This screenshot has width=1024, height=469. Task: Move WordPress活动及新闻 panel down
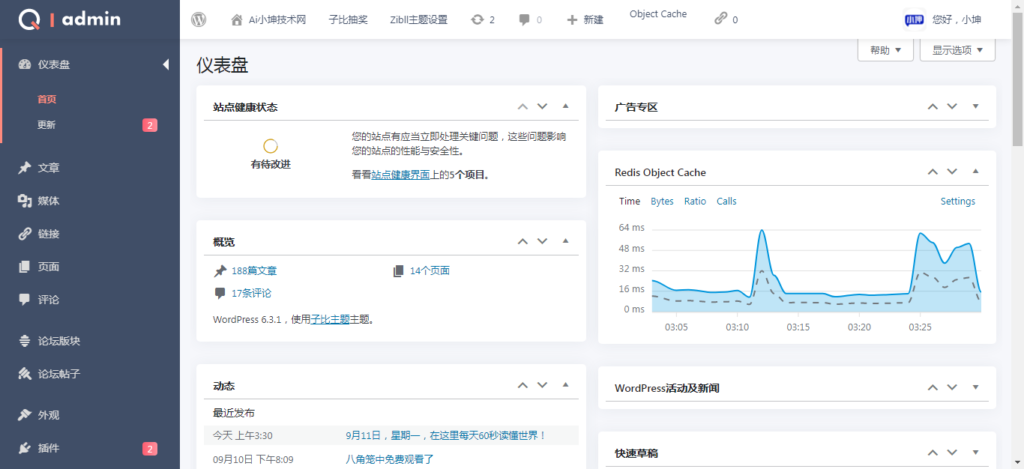[x=952, y=387]
